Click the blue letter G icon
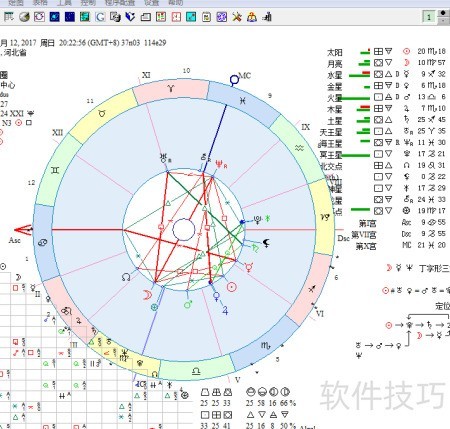The height and width of the screenshot is (429, 450). point(100,17)
